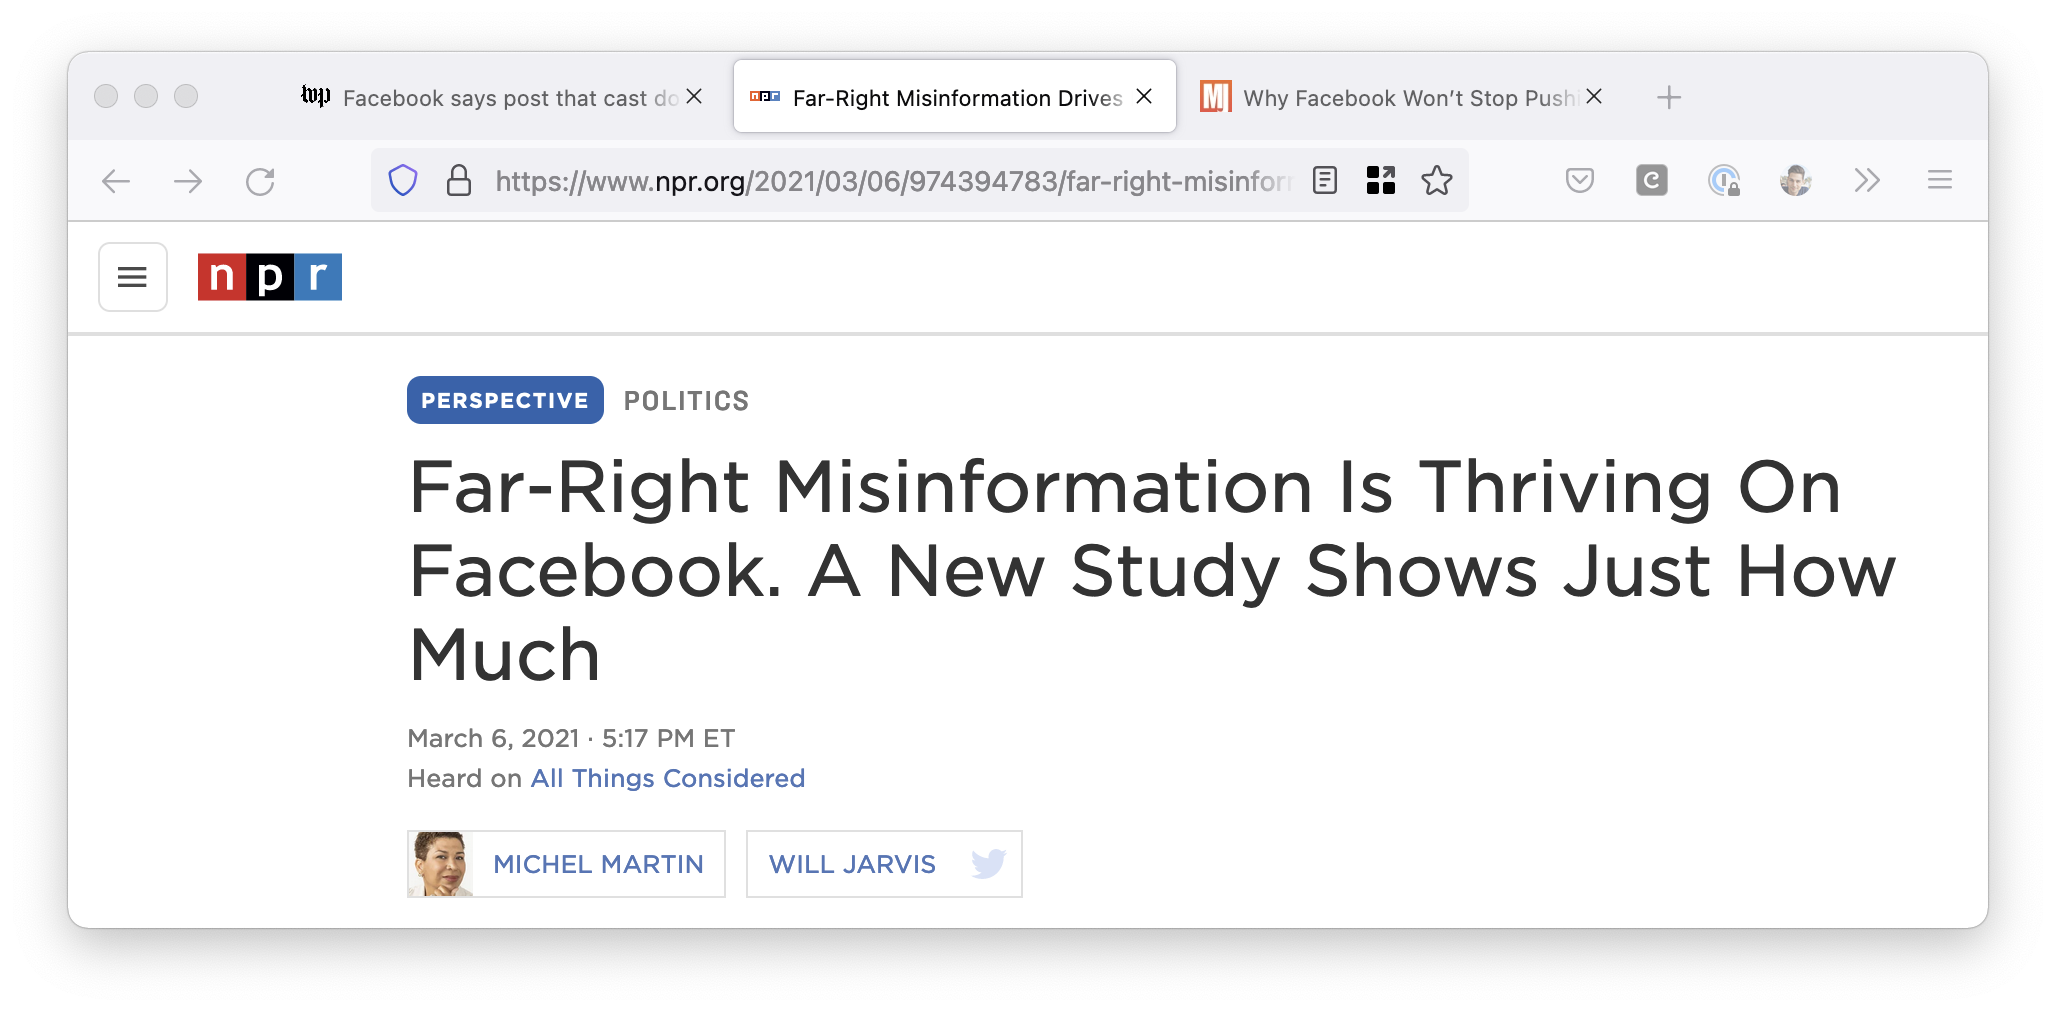Click the WILL JARVIS author link
2056x1012 pixels.
pyautogui.click(x=852, y=864)
